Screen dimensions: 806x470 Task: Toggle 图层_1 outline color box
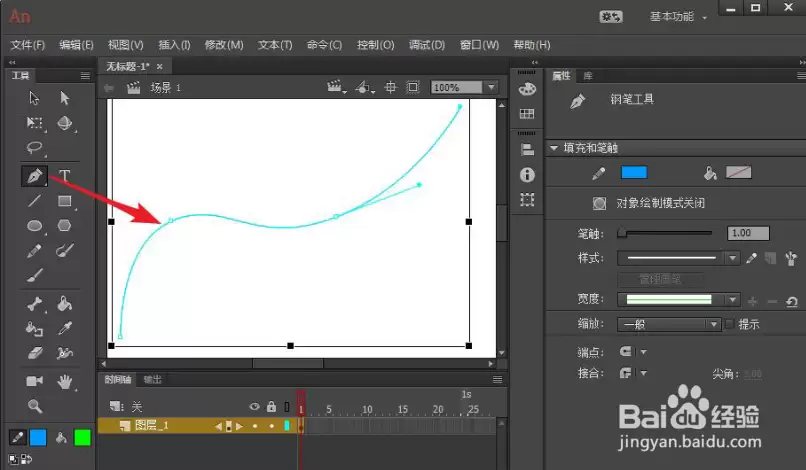(x=287, y=426)
